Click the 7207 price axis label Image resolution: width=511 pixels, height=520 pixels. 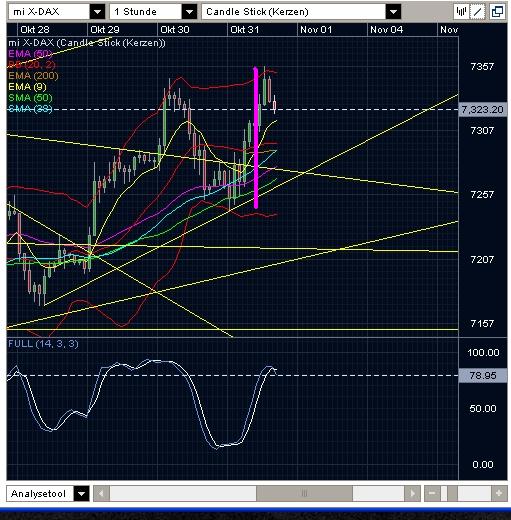click(x=482, y=259)
